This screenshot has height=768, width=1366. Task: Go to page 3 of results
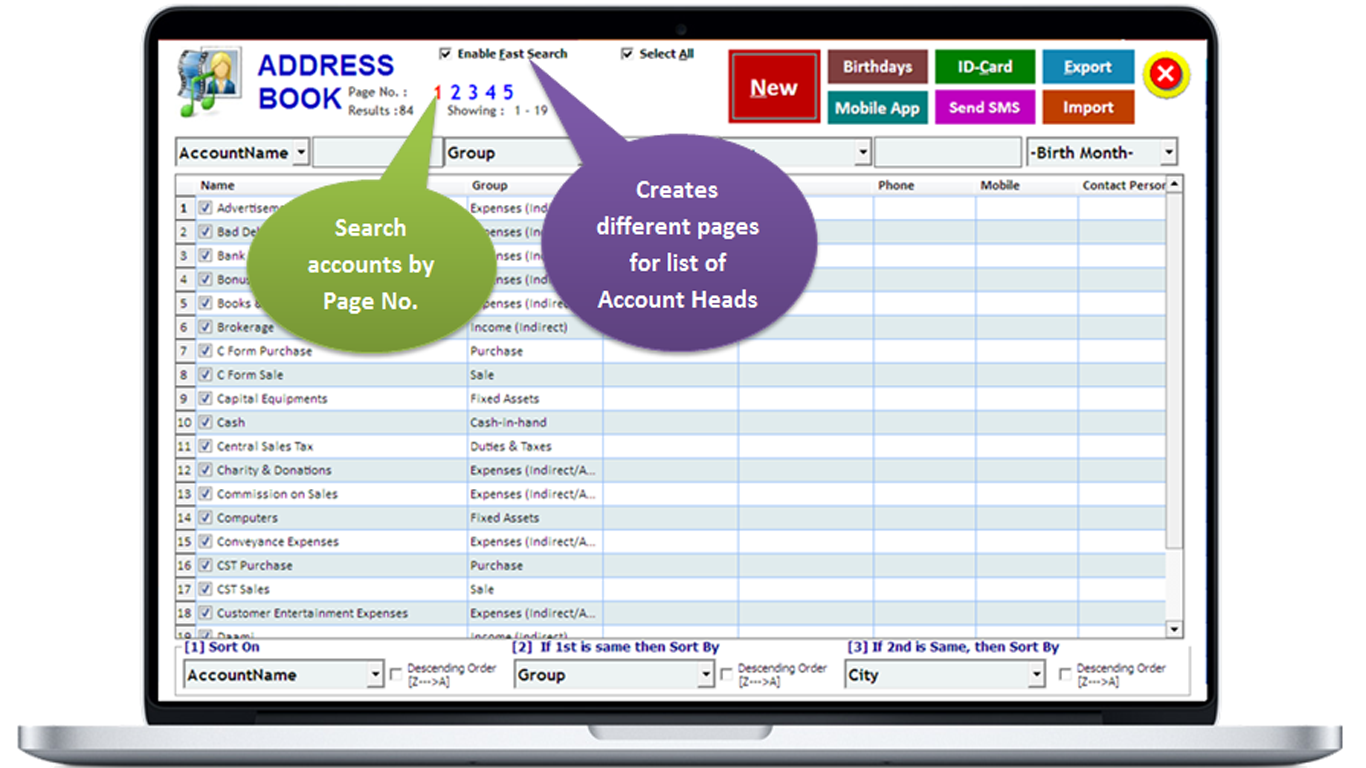pos(473,93)
